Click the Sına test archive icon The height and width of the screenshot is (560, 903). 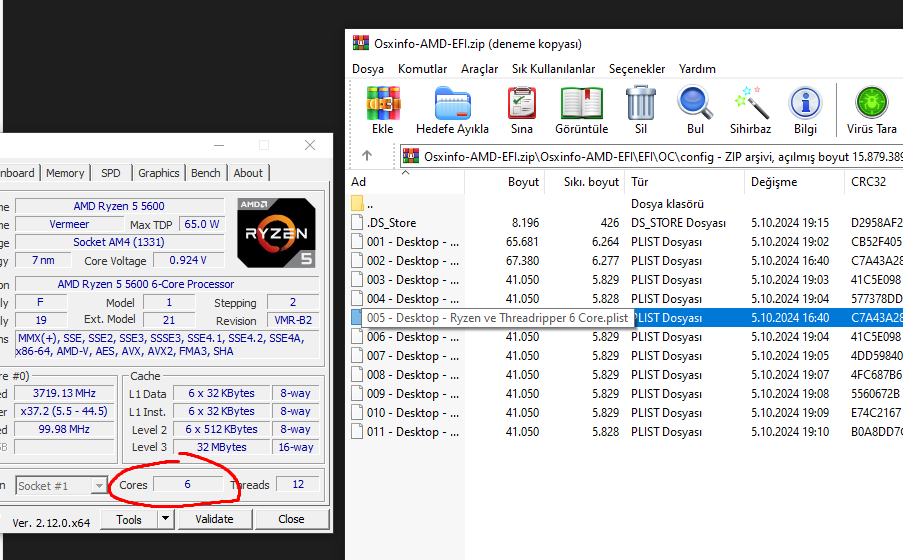pos(521,103)
